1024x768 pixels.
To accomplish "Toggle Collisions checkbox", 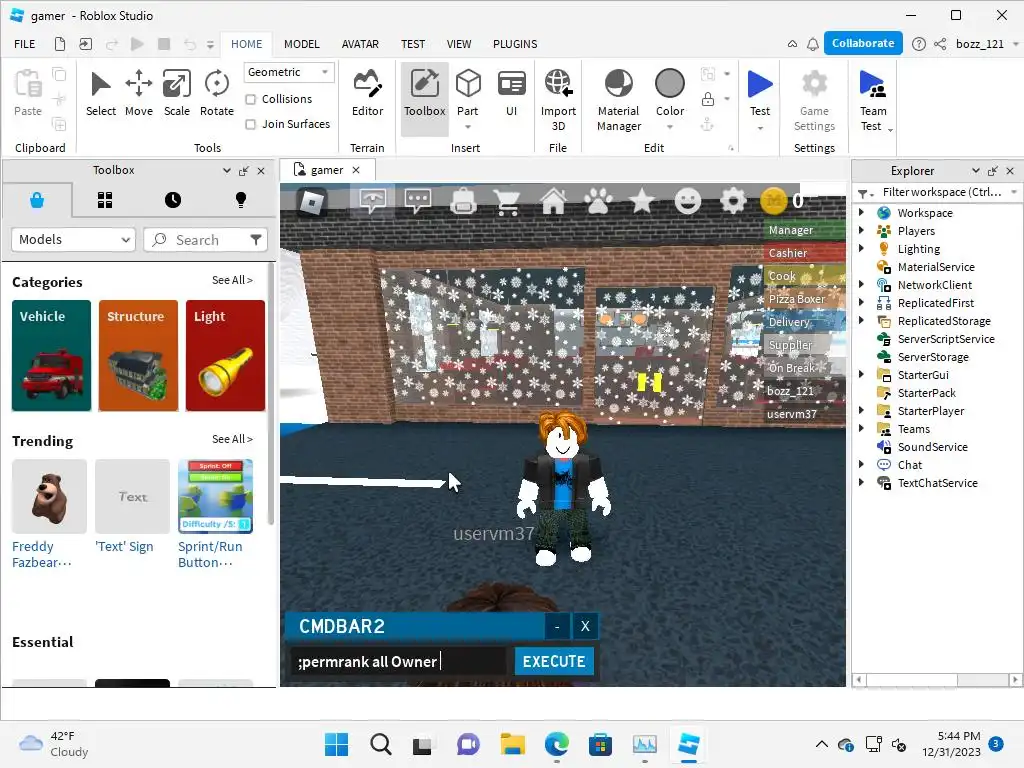I will [250, 99].
